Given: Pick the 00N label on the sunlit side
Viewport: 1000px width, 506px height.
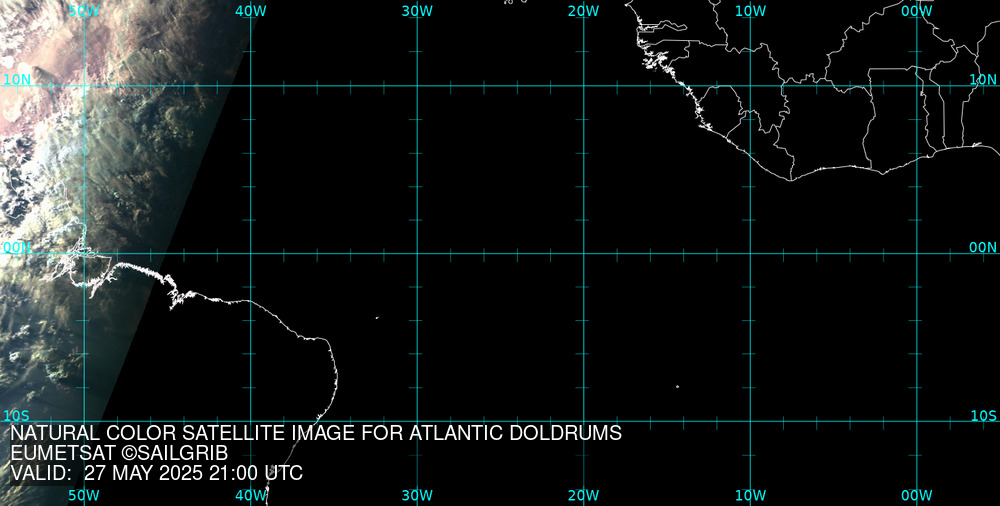Looking at the screenshot, I should coord(17,248).
